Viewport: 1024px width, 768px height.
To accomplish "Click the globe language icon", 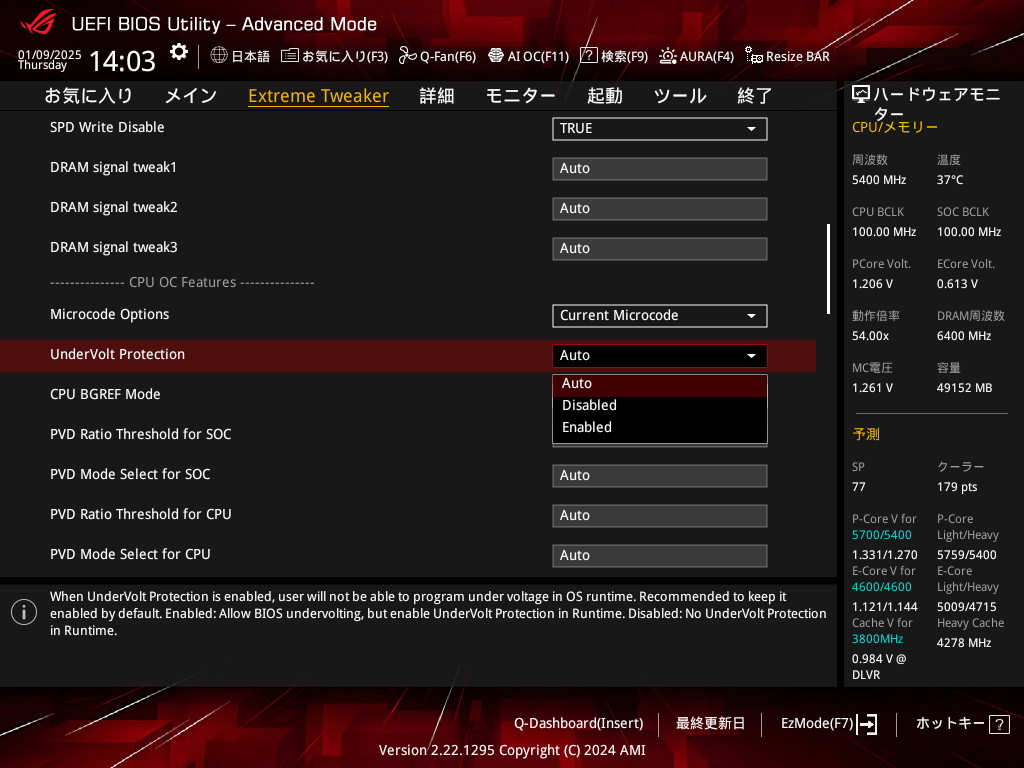I will point(219,56).
